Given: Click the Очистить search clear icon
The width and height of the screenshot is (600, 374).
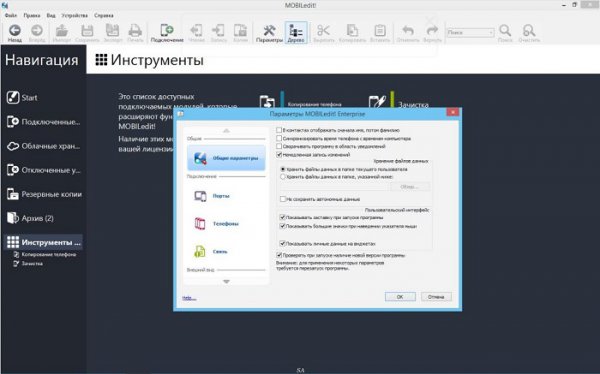Looking at the screenshot, I should [529, 33].
